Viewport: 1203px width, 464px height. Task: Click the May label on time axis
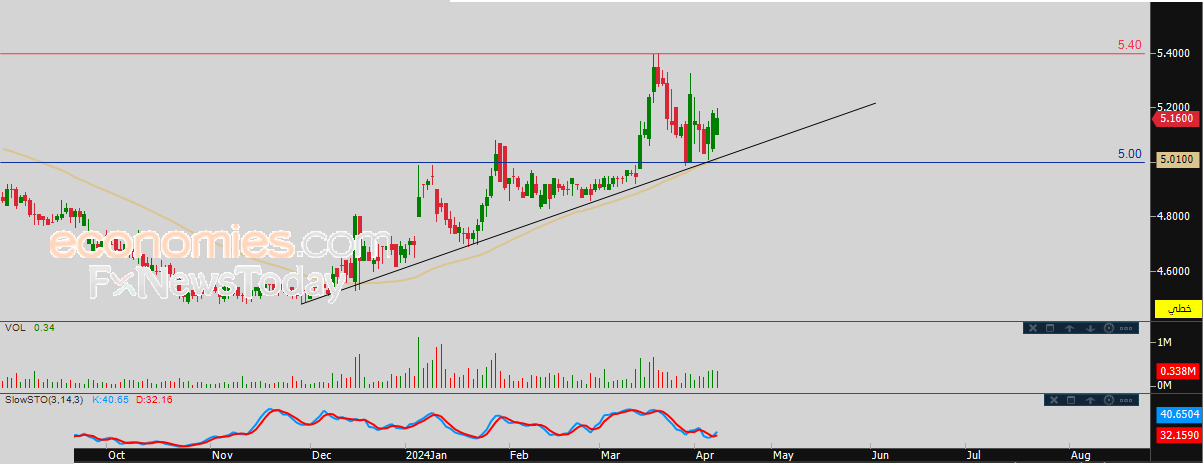pyautogui.click(x=782, y=455)
